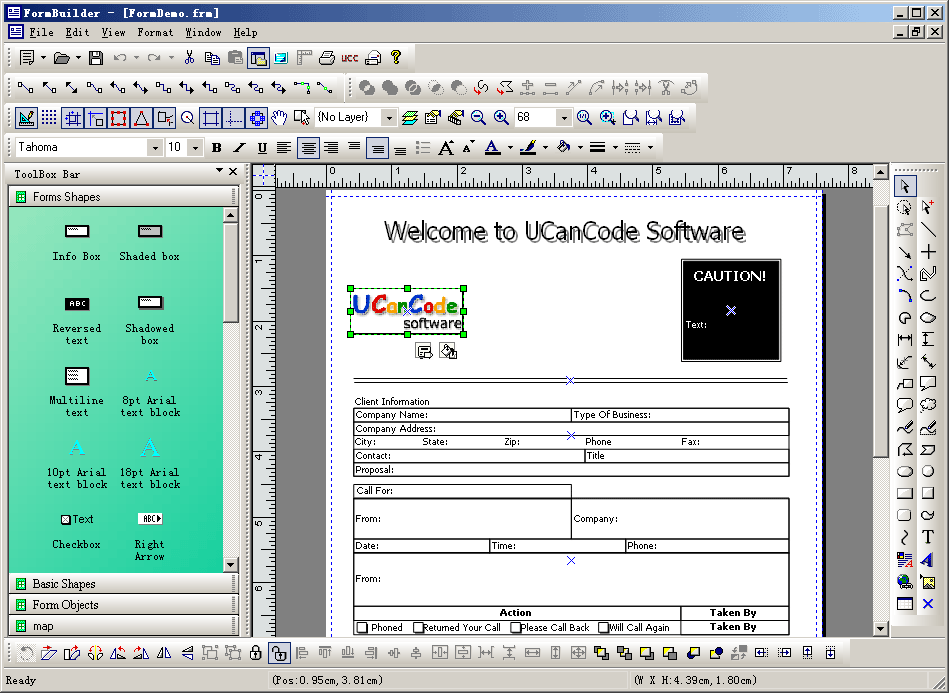
Task: Expand the Basic Shapes category
Action: [x=123, y=584]
